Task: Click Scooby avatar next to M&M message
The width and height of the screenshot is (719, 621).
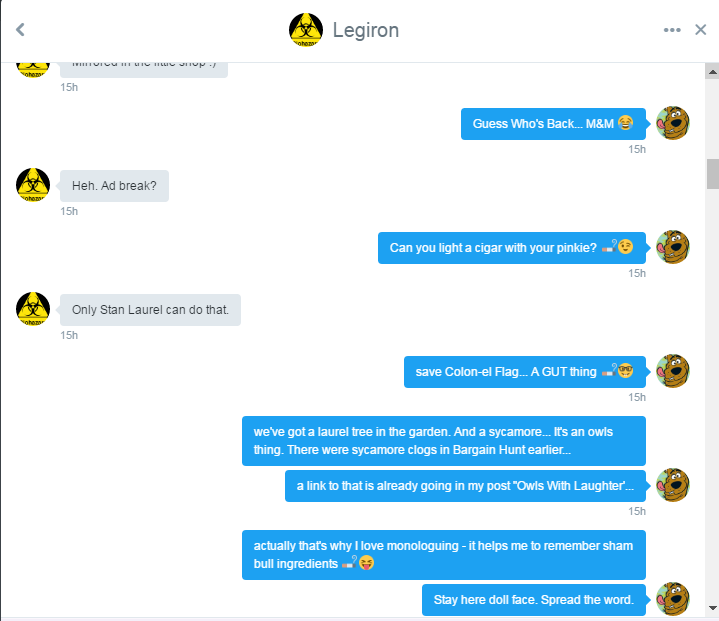Action: [673, 123]
